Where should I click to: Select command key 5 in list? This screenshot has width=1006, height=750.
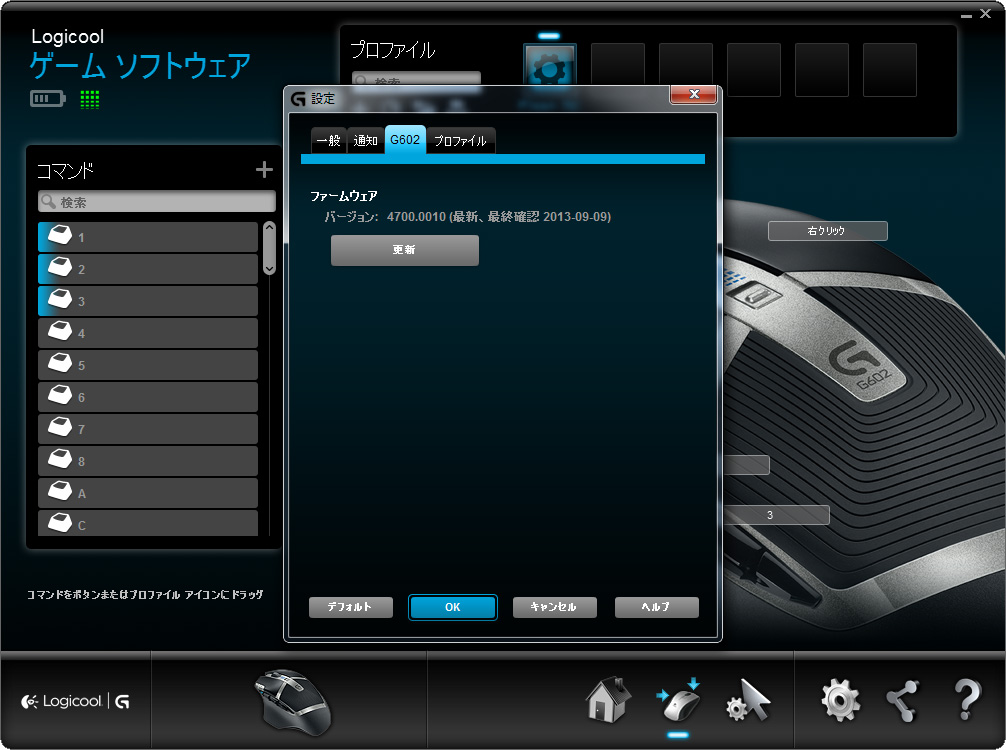148,366
